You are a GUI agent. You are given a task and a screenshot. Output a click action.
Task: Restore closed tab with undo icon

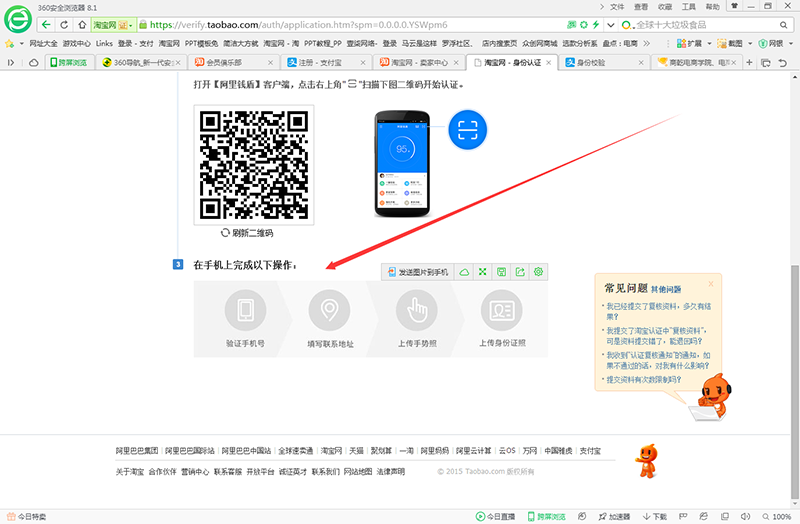(x=783, y=63)
